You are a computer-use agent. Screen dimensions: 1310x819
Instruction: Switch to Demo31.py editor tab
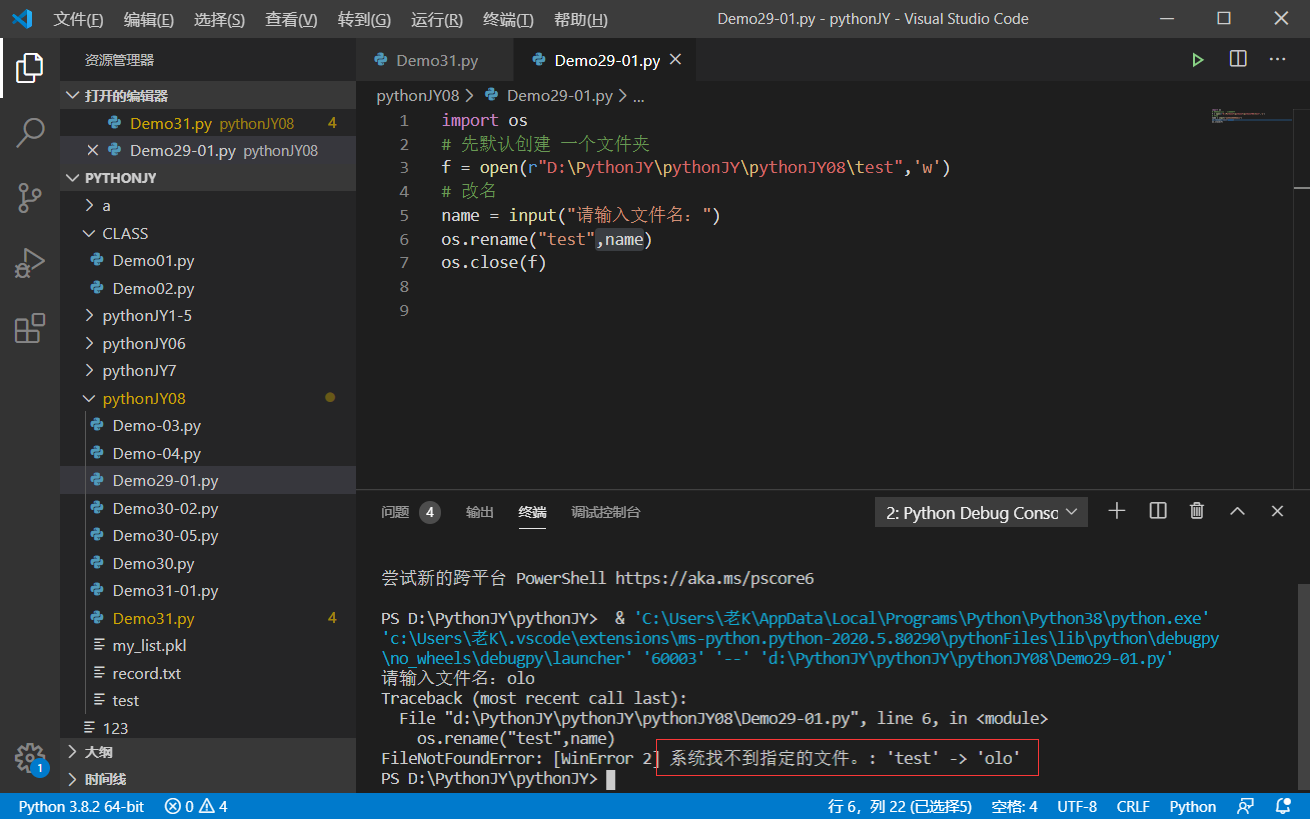(x=436, y=60)
